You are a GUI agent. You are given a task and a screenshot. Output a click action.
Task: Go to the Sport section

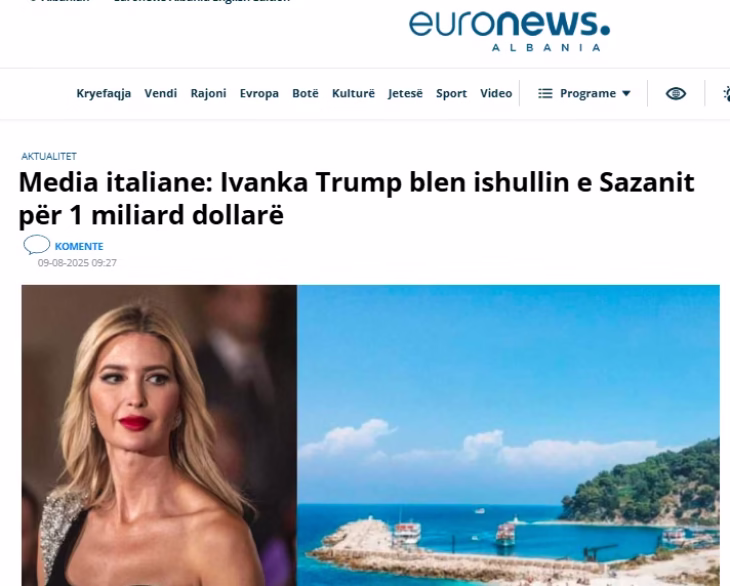(451, 94)
